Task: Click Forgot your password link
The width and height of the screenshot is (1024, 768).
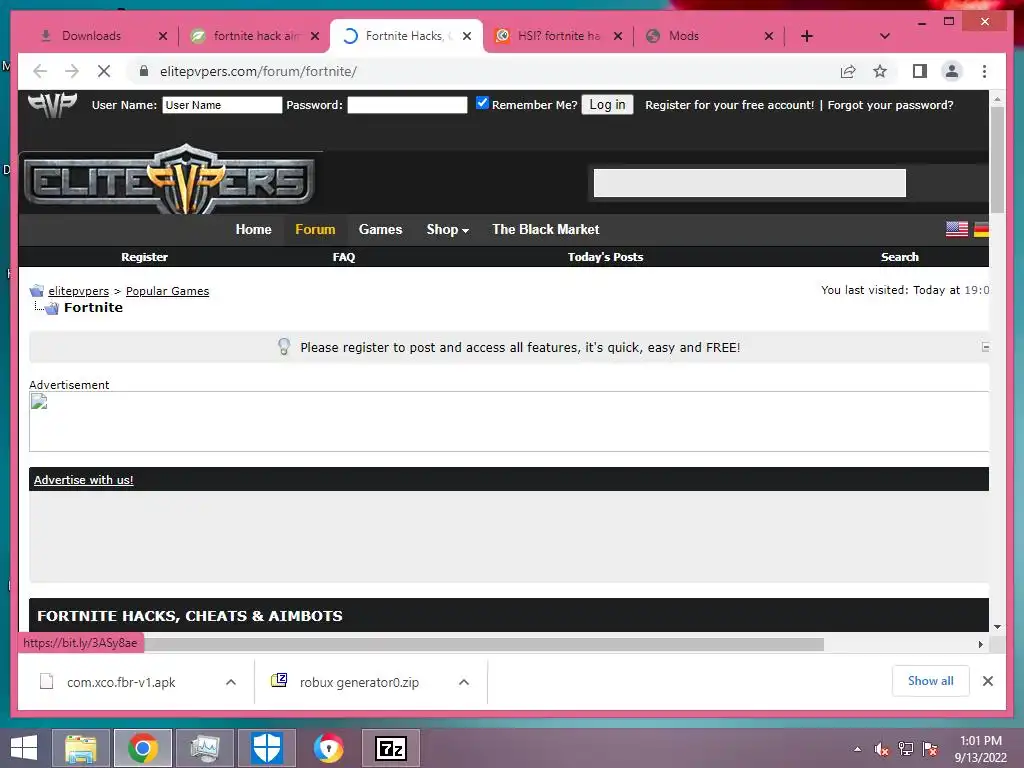Action: 890,105
